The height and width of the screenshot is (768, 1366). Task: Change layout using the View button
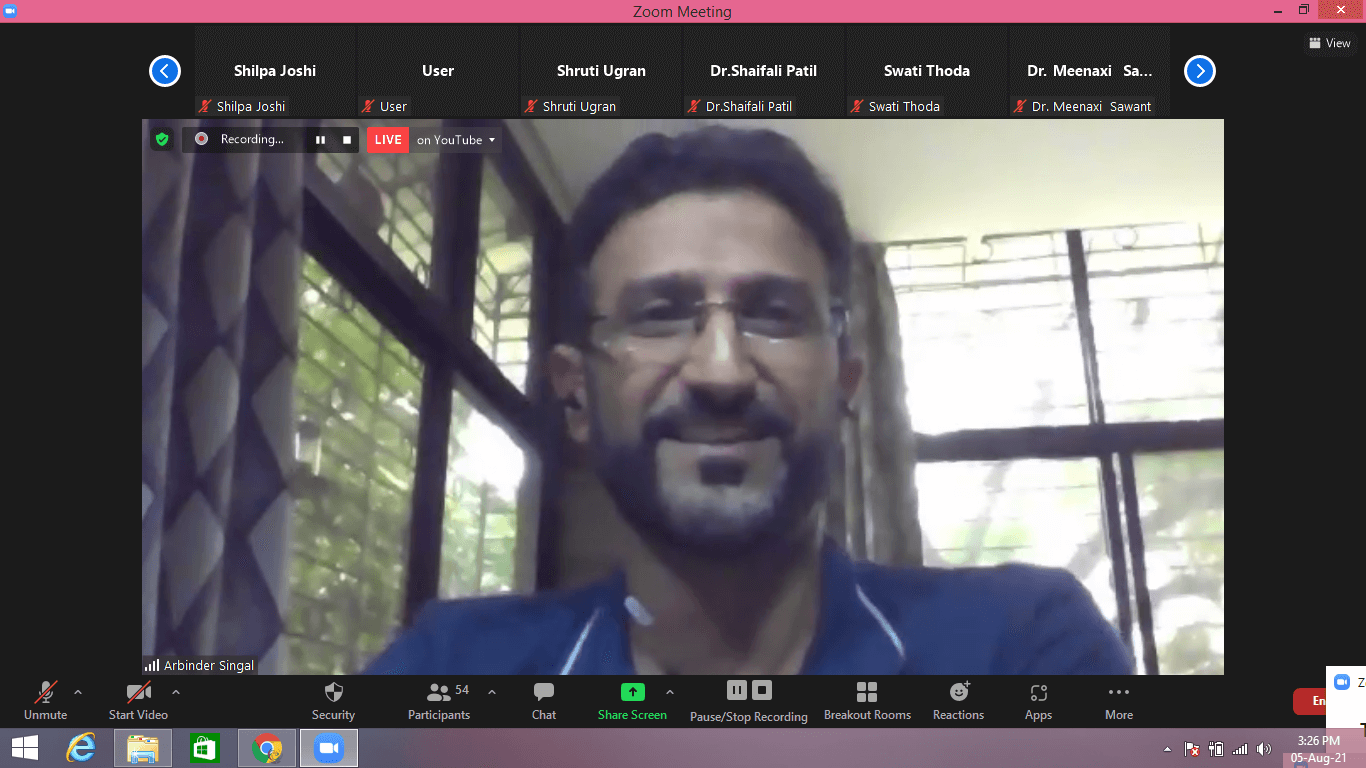(1329, 43)
